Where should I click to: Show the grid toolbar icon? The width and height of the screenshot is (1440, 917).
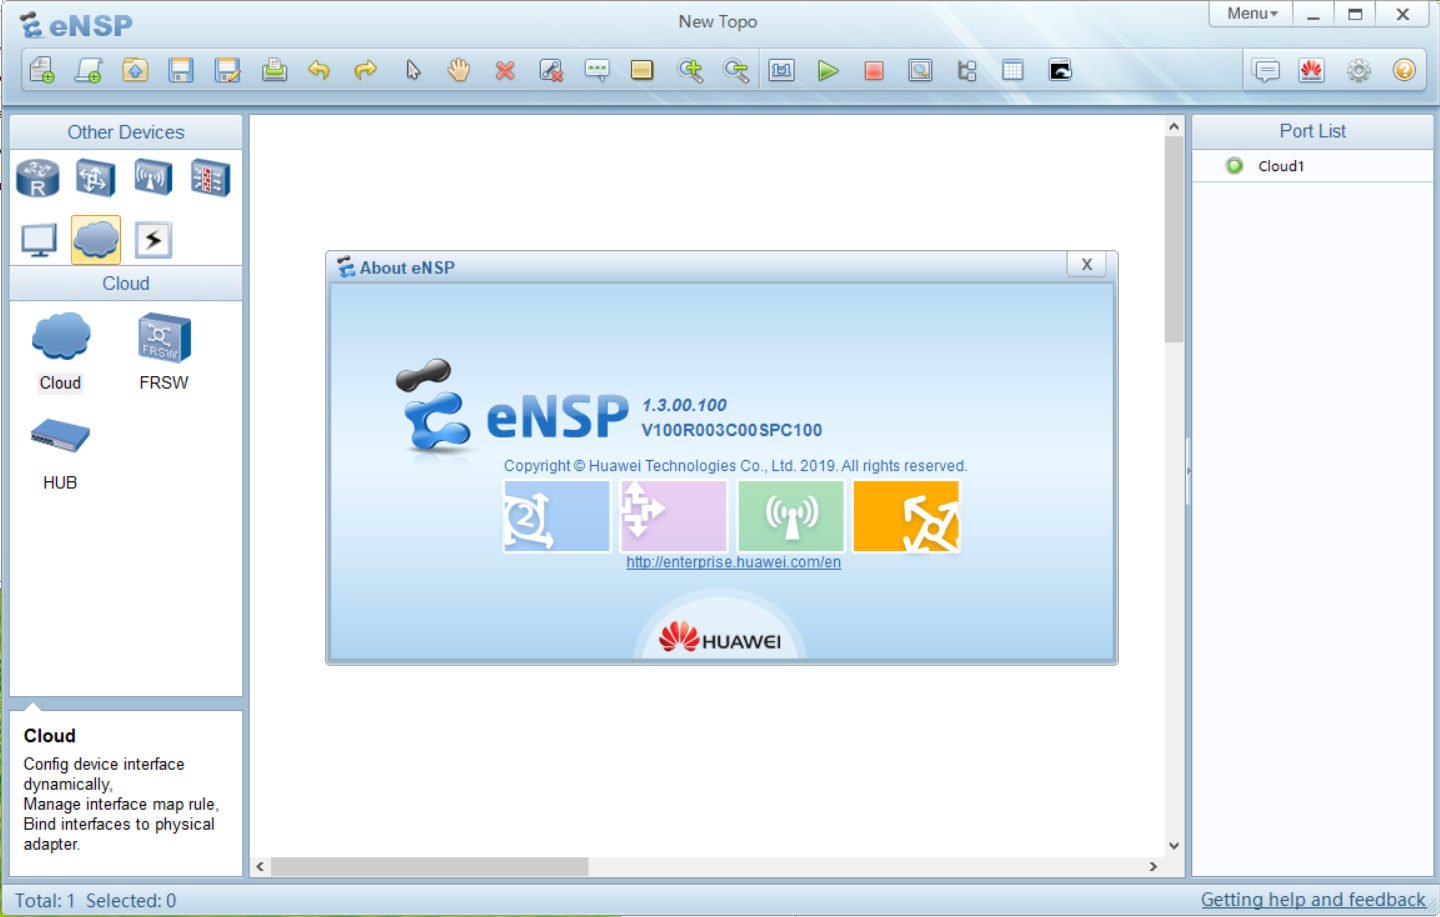pyautogui.click(x=1013, y=70)
